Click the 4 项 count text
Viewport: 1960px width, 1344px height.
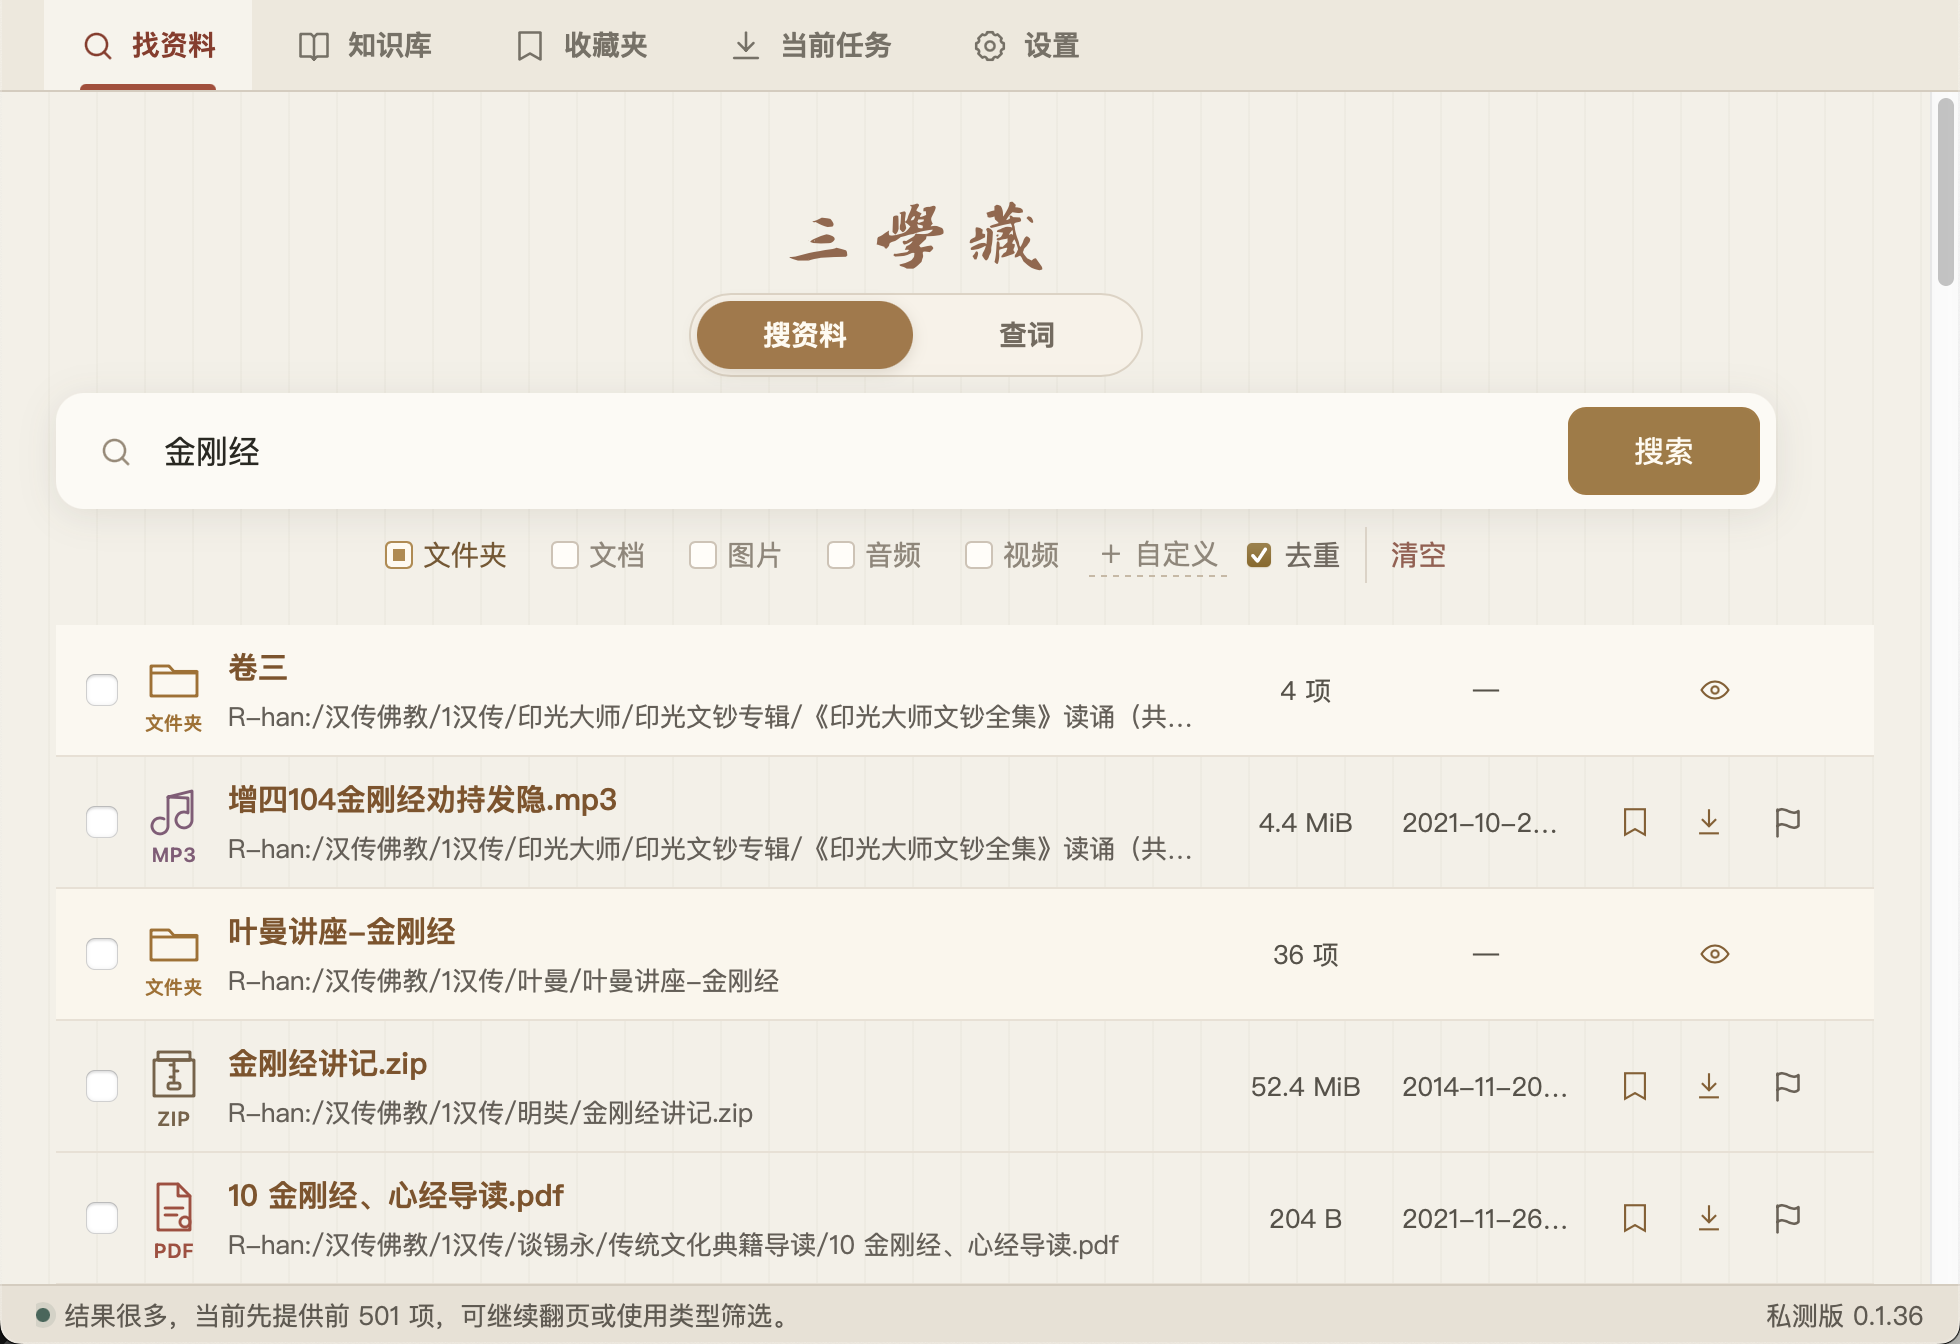pos(1306,690)
